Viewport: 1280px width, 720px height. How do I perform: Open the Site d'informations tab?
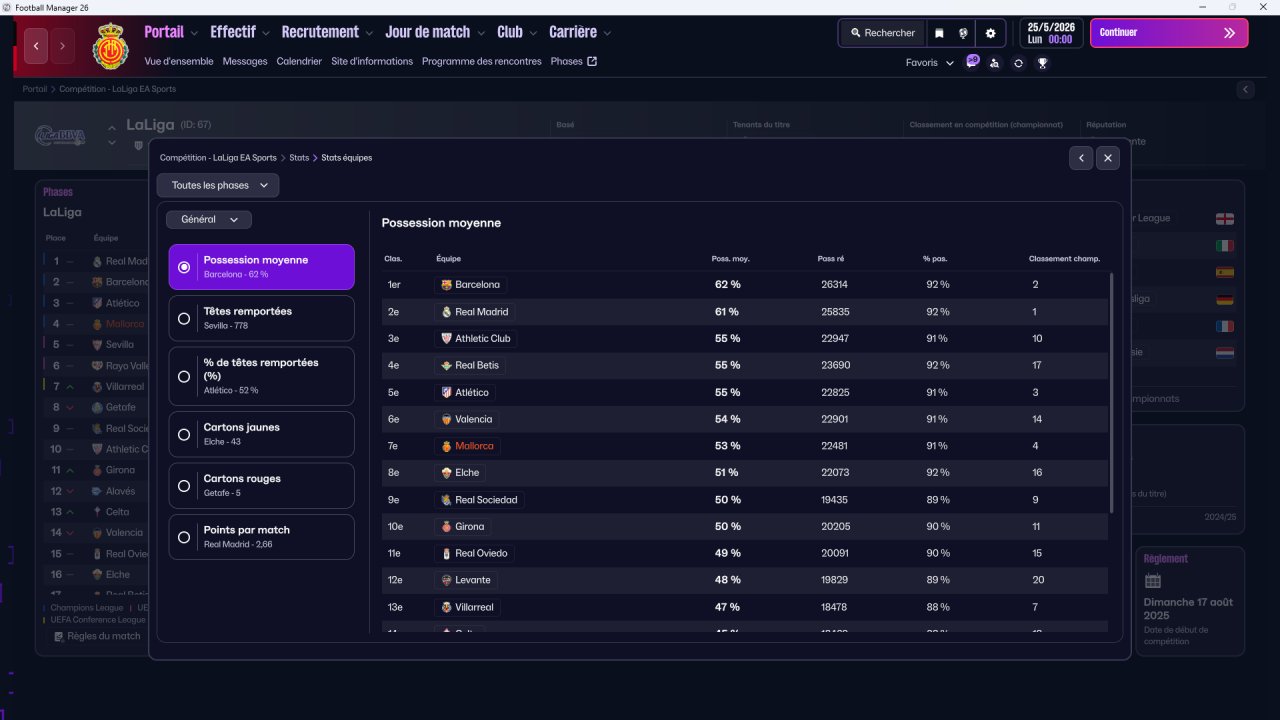372,61
